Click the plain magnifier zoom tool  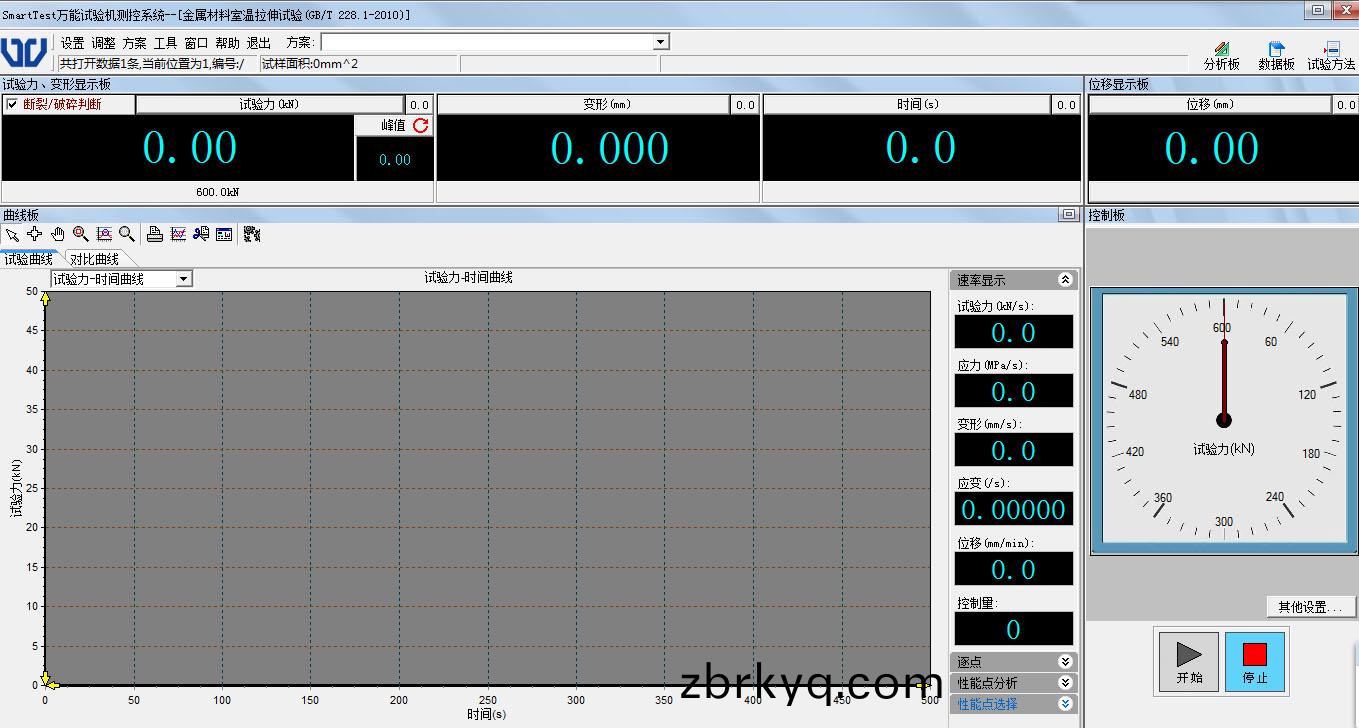click(x=127, y=234)
